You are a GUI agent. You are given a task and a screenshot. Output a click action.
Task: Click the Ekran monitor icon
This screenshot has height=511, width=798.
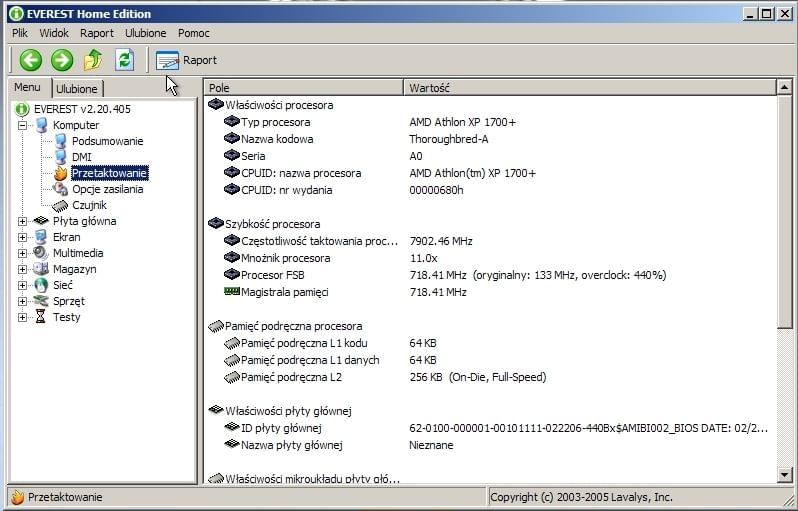click(41, 237)
